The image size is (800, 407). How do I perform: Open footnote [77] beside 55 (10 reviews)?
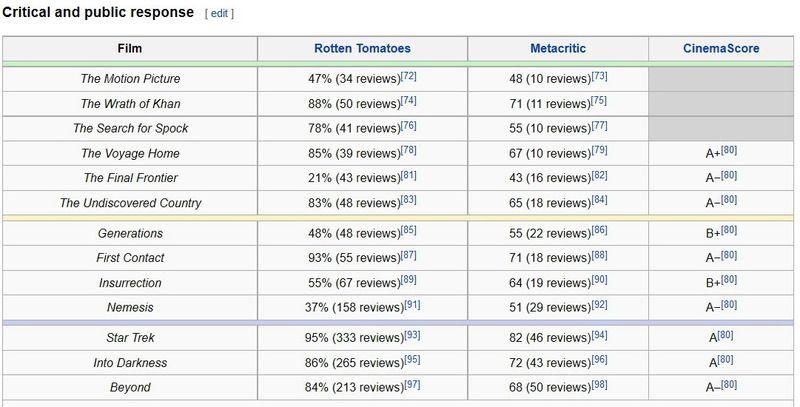pyautogui.click(x=599, y=125)
